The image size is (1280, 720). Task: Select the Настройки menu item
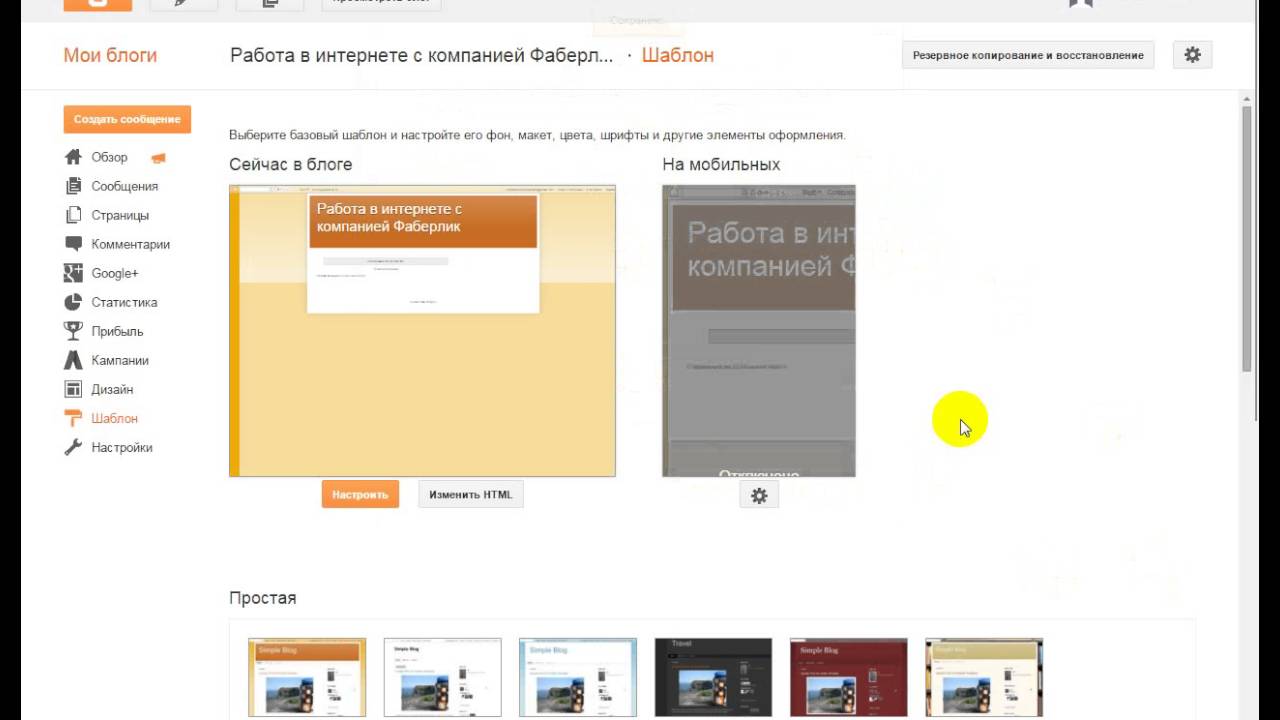tap(122, 447)
